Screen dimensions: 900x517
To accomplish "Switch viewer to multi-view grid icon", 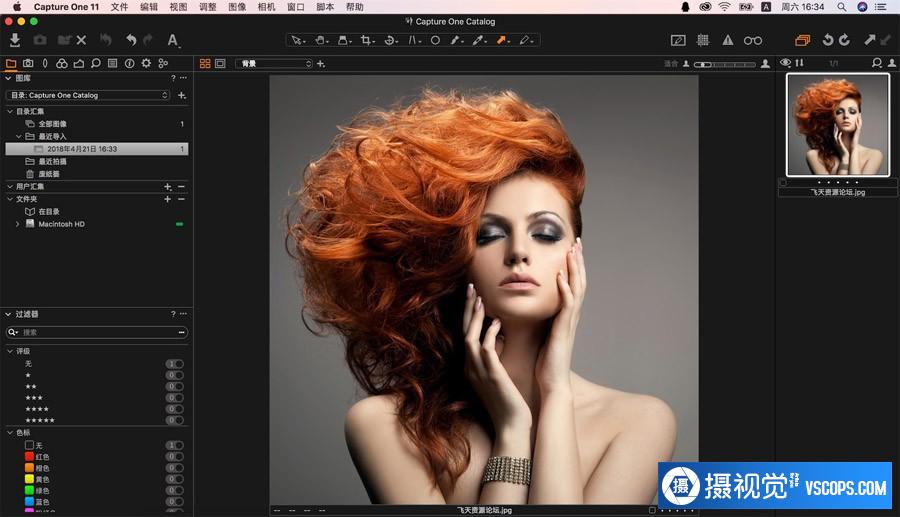I will click(205, 64).
